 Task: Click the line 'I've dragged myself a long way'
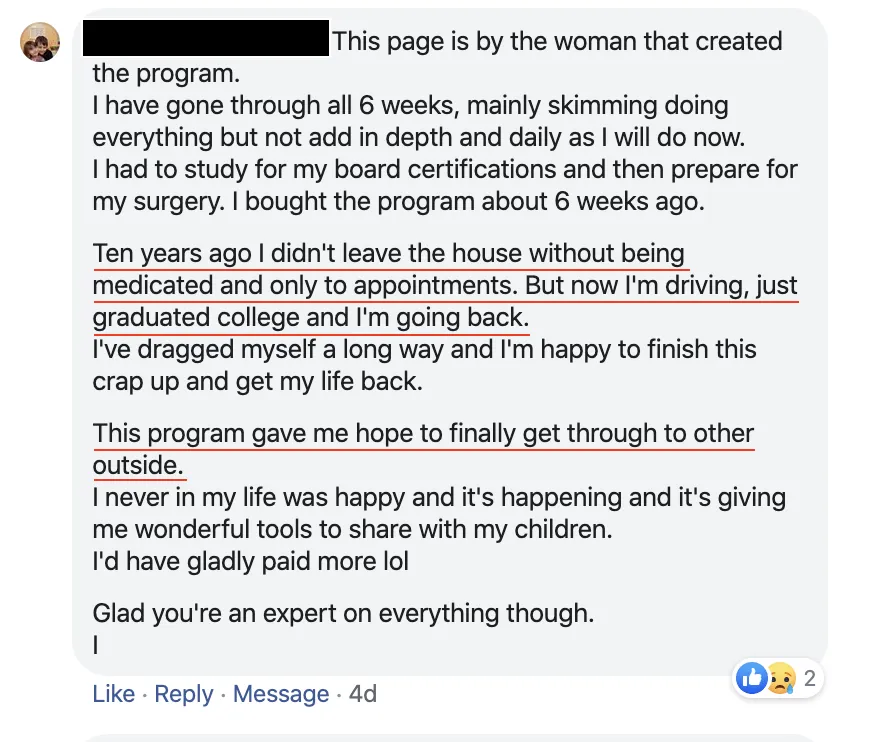click(x=424, y=350)
